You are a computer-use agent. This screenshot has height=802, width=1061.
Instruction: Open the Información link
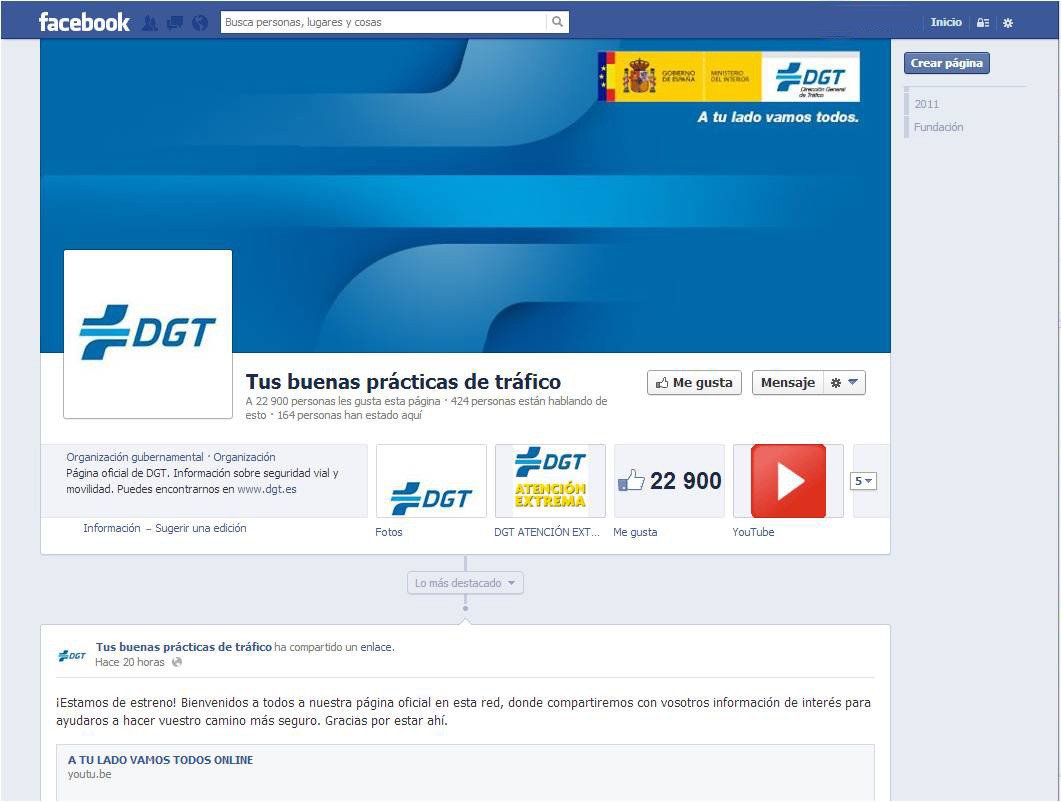[x=112, y=528]
